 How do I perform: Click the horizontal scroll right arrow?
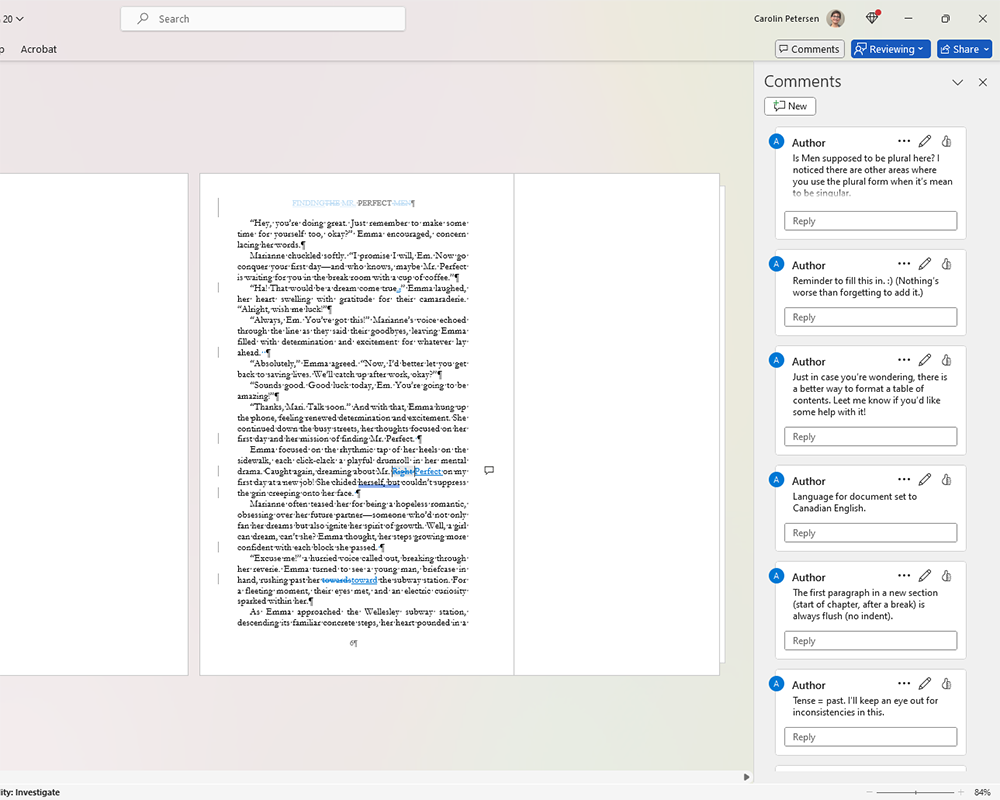[x=746, y=777]
